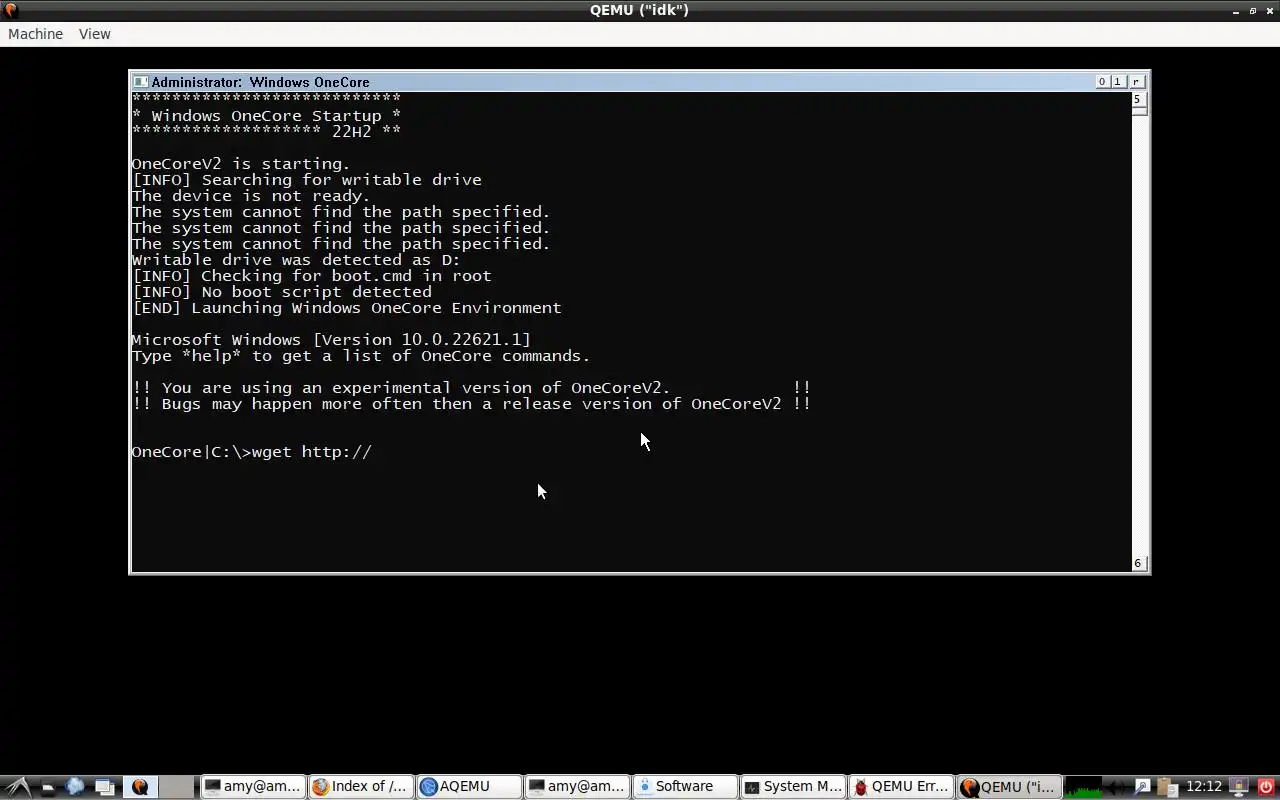Click 'Type *help* to get a list' line
This screenshot has width=1280, height=800.
coord(361,356)
